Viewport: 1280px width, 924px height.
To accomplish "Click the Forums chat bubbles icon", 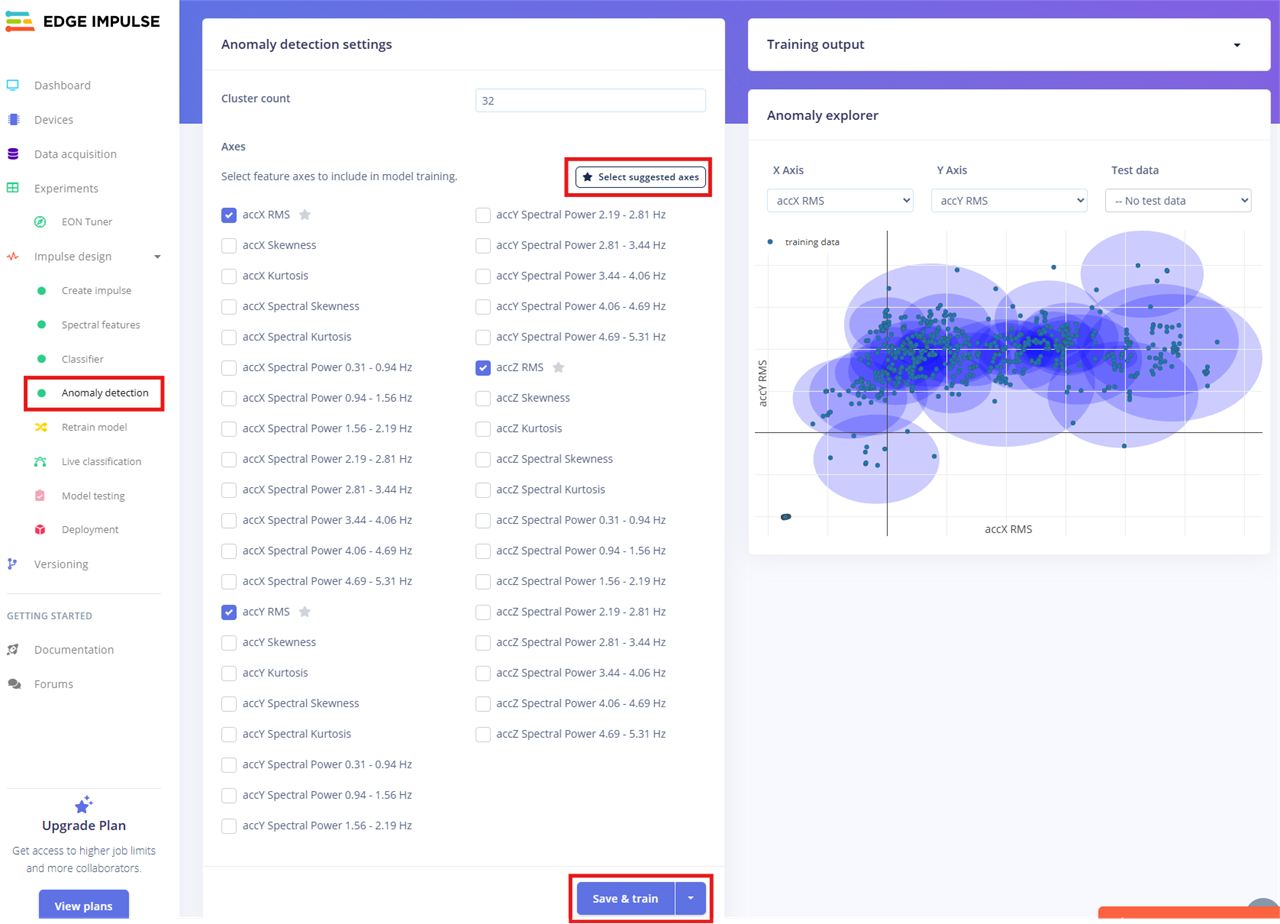I will click(x=13, y=684).
